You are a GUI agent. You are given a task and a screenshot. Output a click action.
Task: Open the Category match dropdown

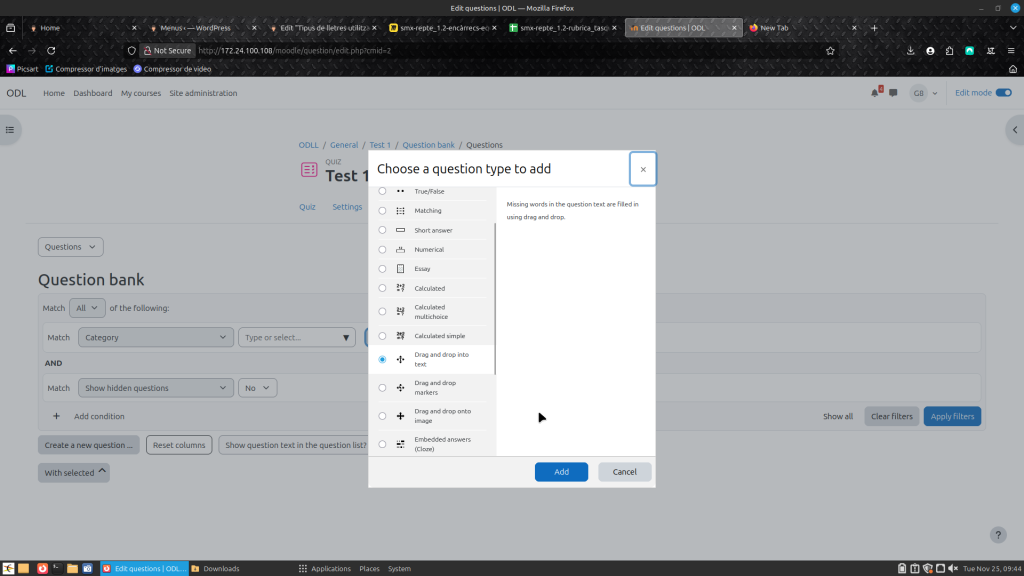[155, 338]
